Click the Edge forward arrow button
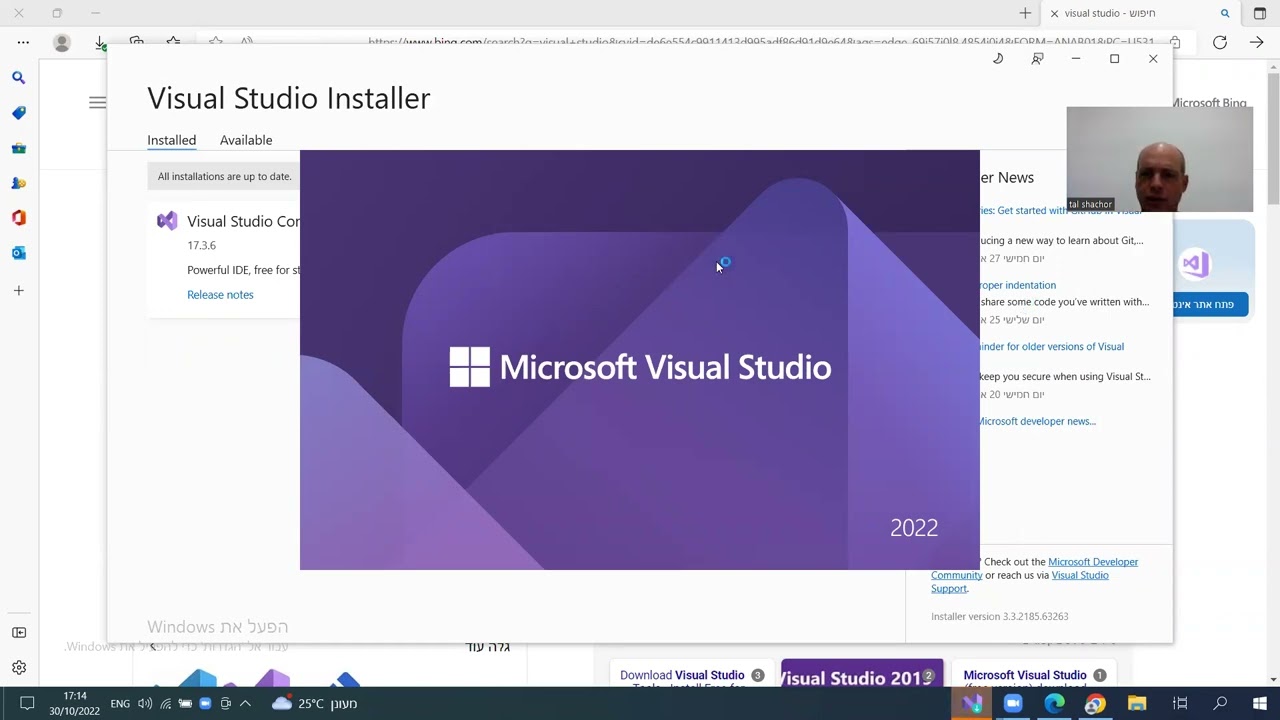Image resolution: width=1280 pixels, height=720 pixels. click(1257, 43)
